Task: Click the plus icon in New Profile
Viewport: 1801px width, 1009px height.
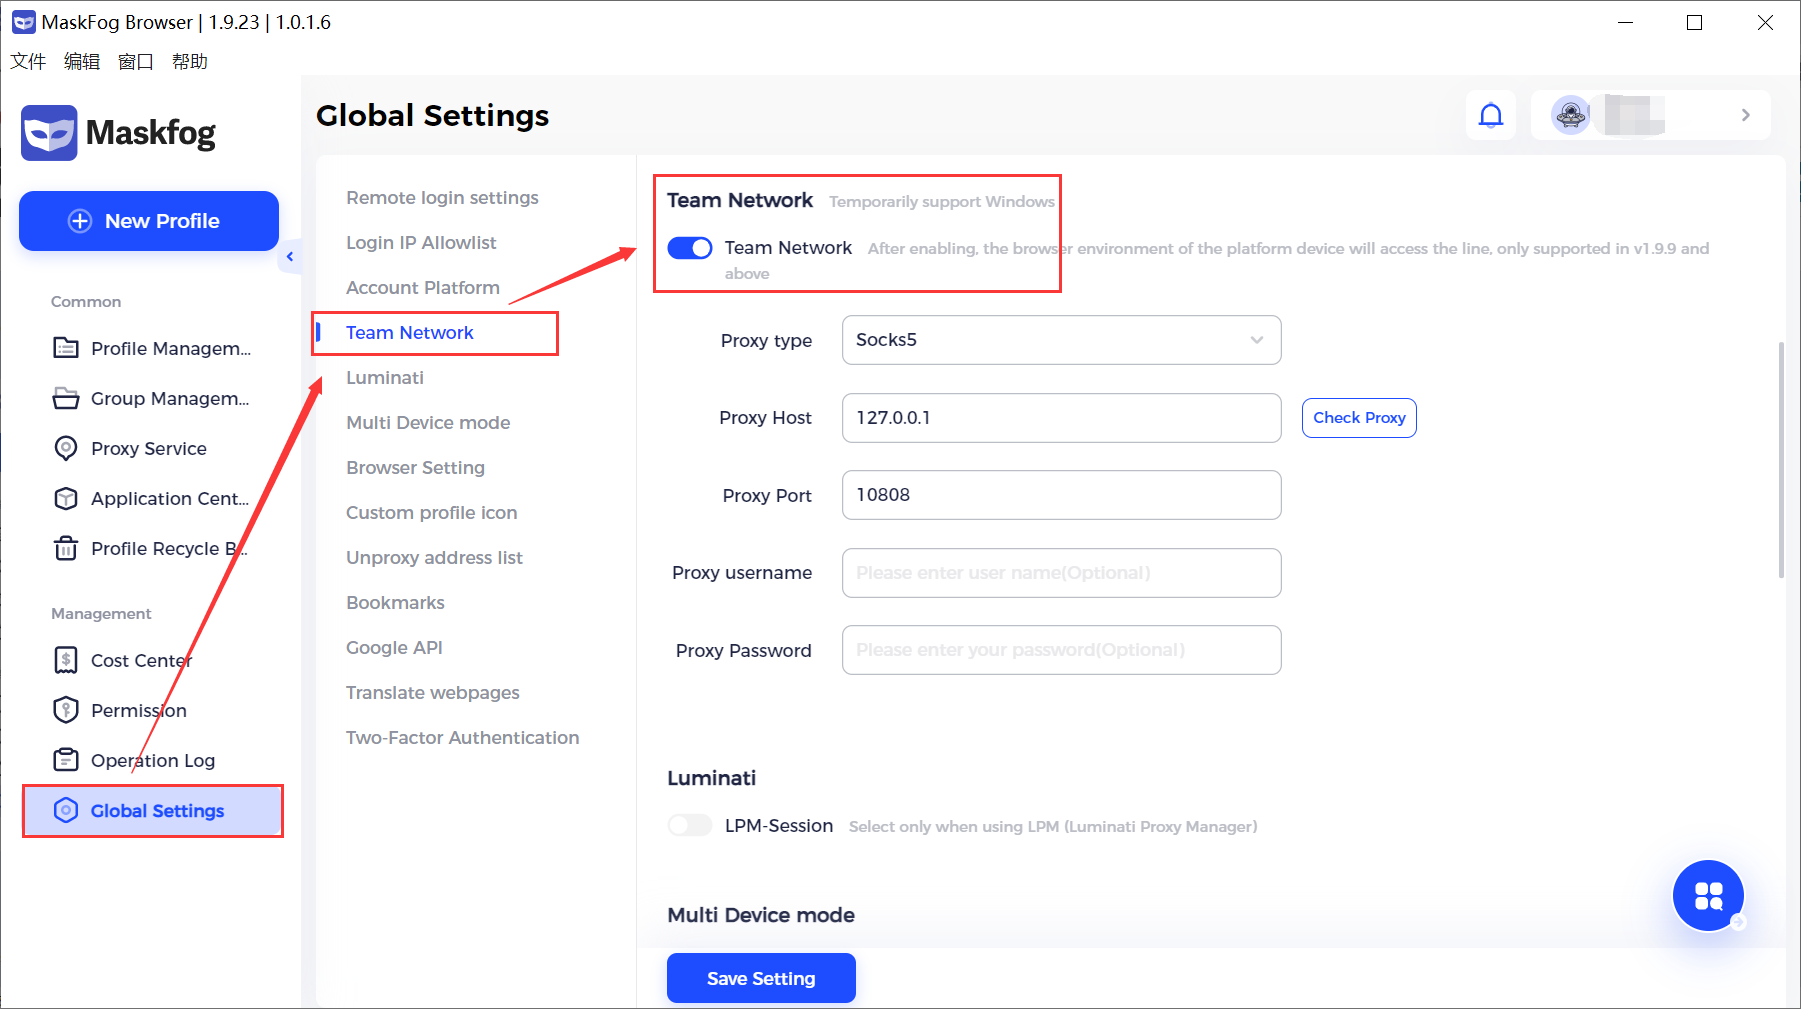Action: point(80,221)
